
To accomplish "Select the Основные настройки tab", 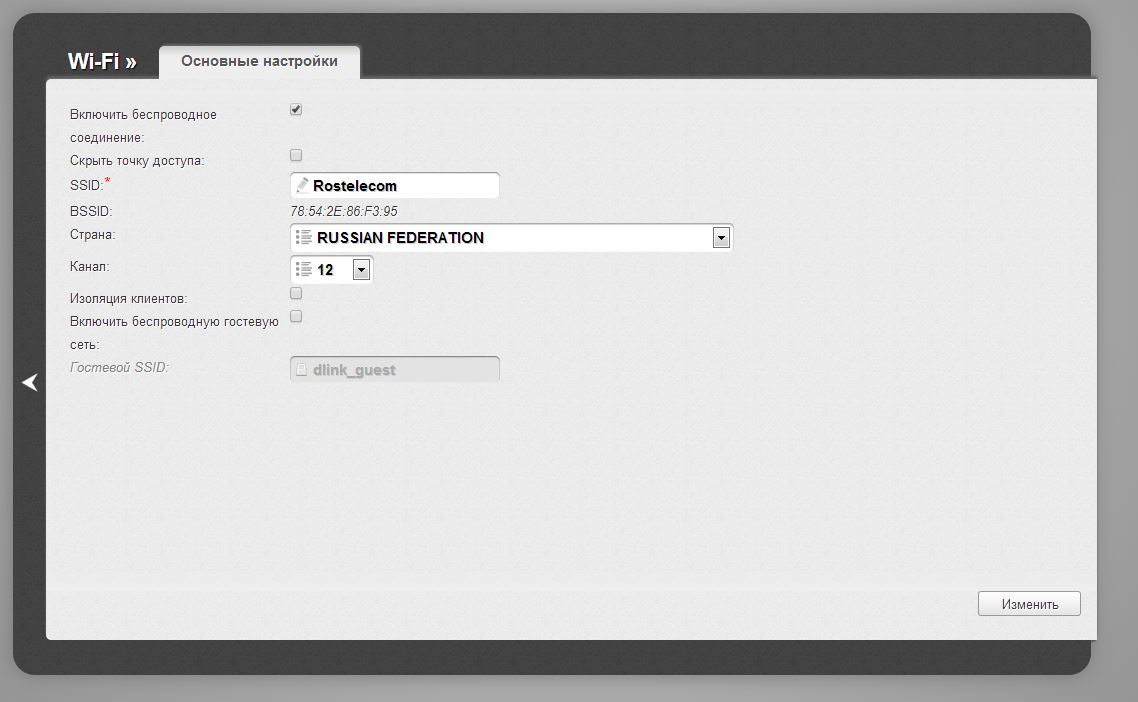I will point(260,62).
